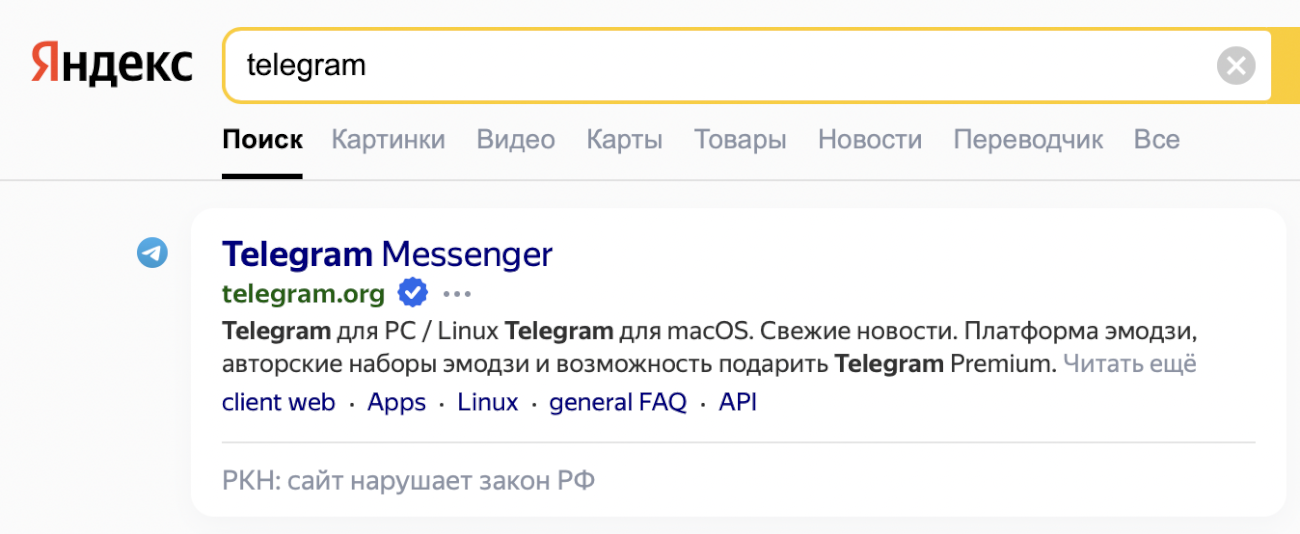The image size is (1300, 534).
Task: Go to the Товары tab
Action: [x=740, y=139]
